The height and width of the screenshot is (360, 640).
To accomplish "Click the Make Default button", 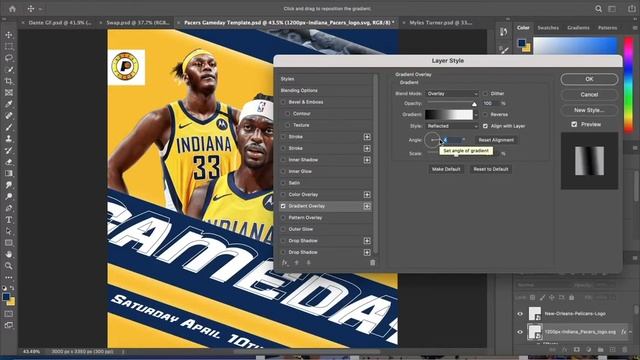I will (x=446, y=169).
